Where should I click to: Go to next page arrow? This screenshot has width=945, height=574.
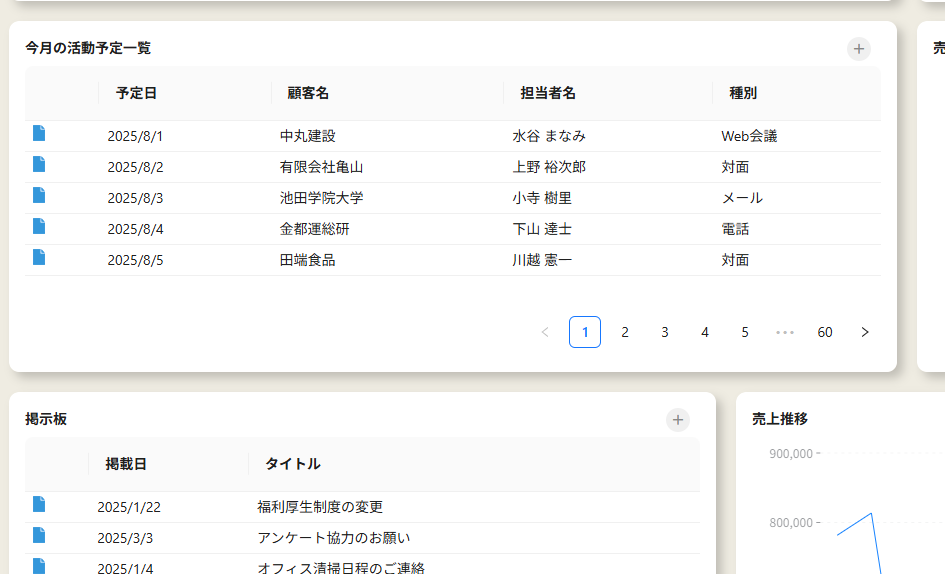pos(865,332)
